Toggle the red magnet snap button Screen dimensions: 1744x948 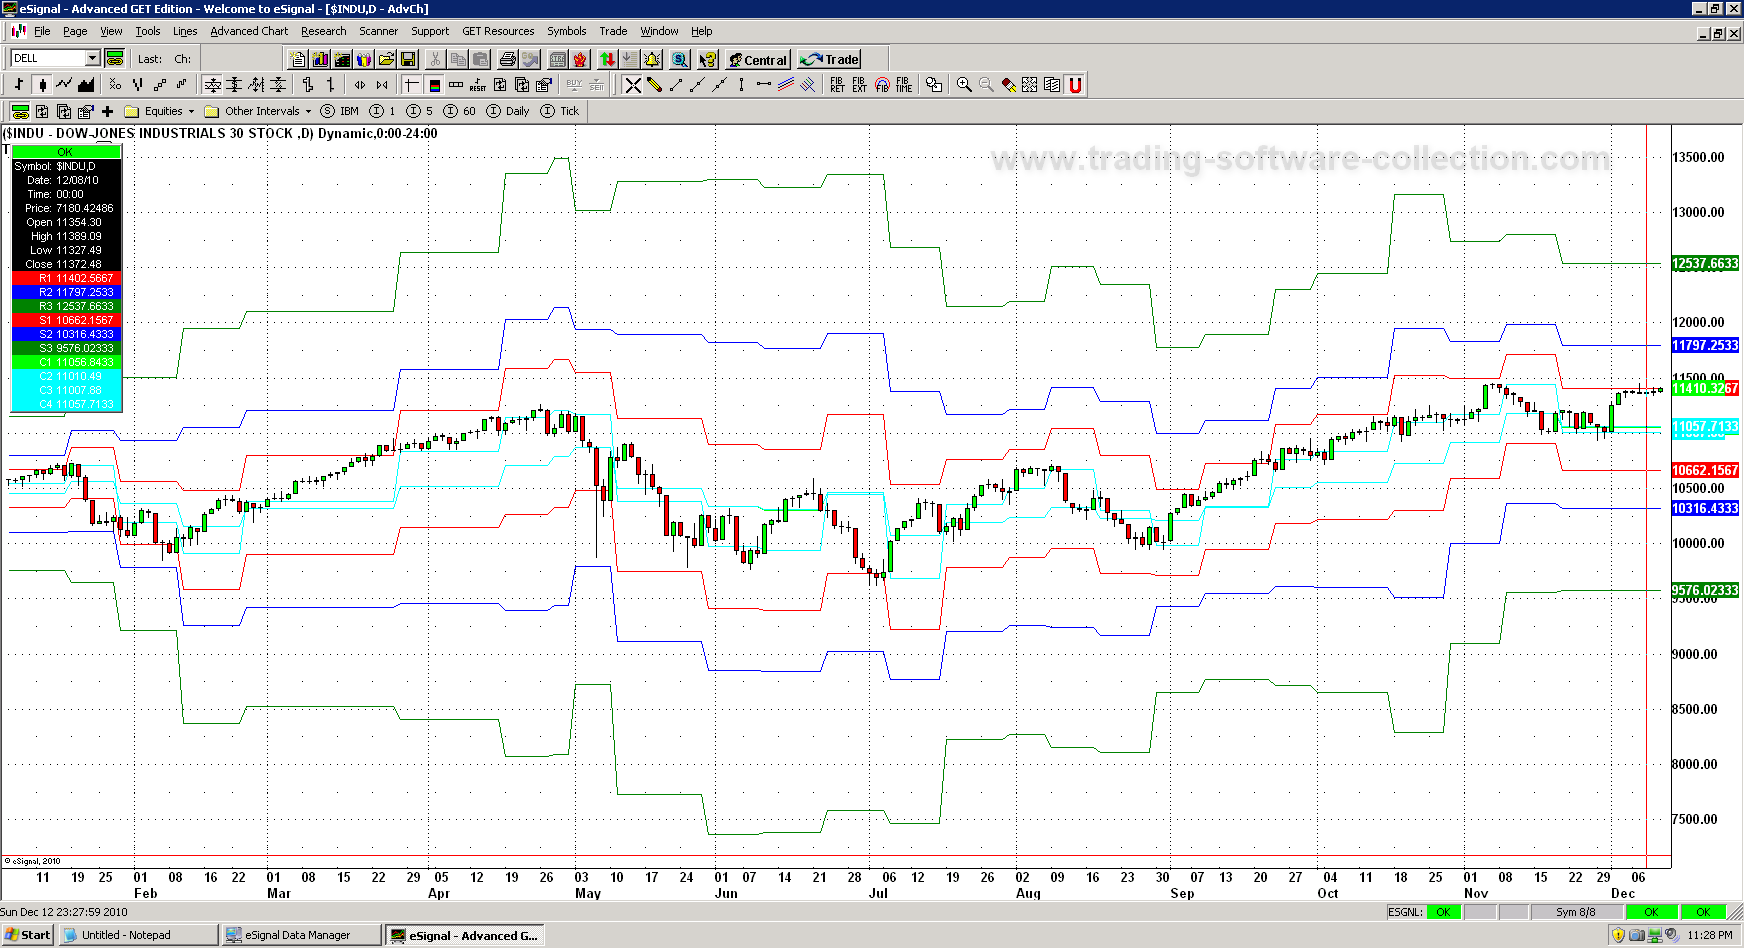pyautogui.click(x=1075, y=85)
